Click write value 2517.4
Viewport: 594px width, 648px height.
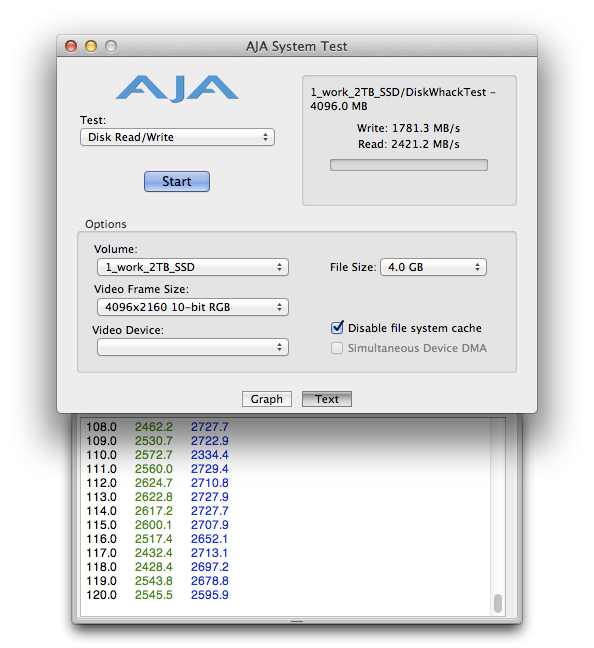(x=154, y=539)
